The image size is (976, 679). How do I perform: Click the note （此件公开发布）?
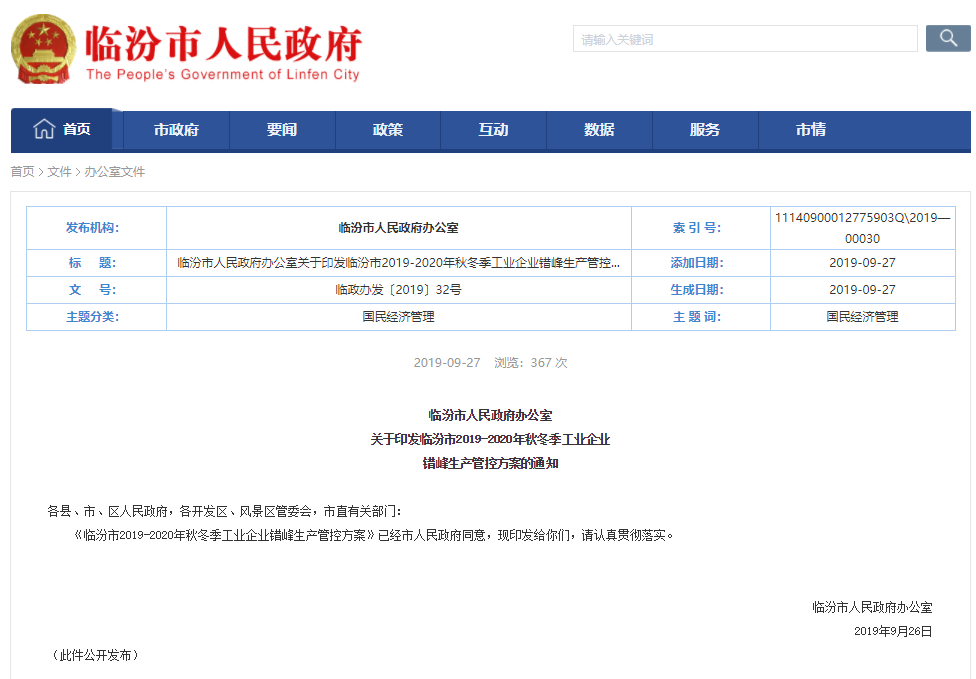click(x=95, y=655)
